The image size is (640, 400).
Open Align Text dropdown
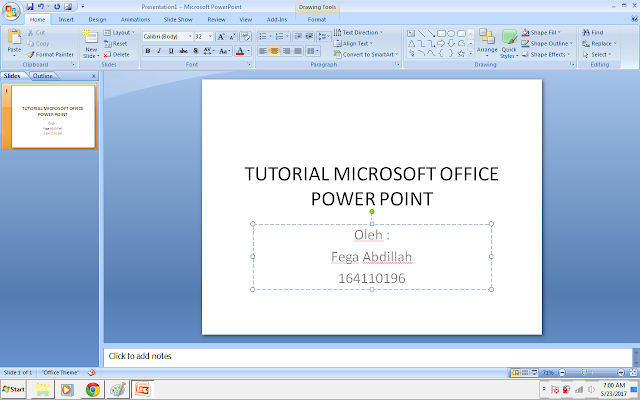353,43
